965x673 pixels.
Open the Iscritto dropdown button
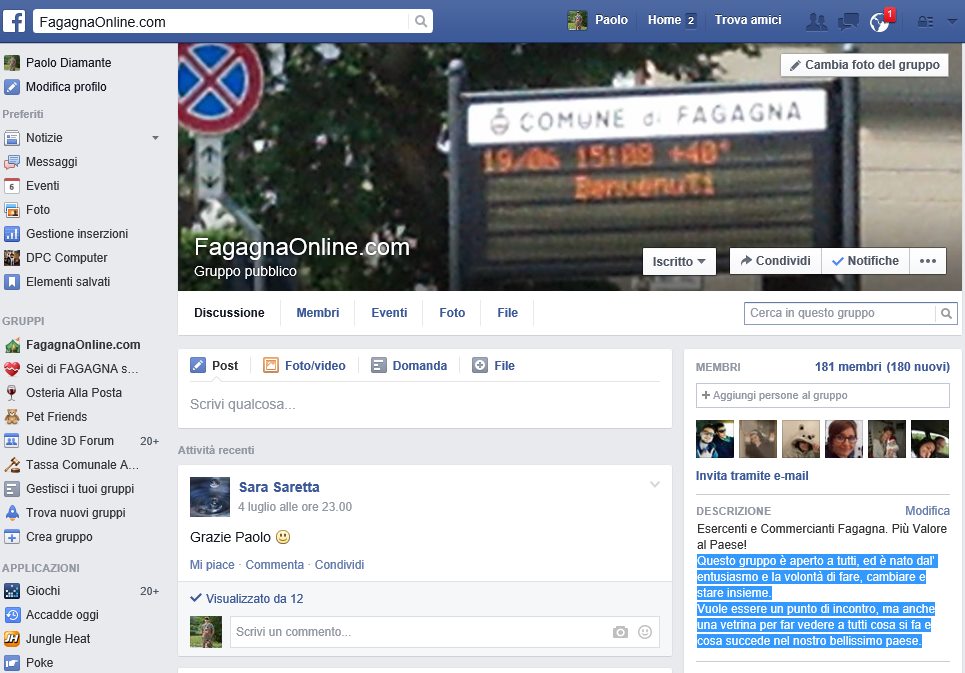tap(679, 261)
